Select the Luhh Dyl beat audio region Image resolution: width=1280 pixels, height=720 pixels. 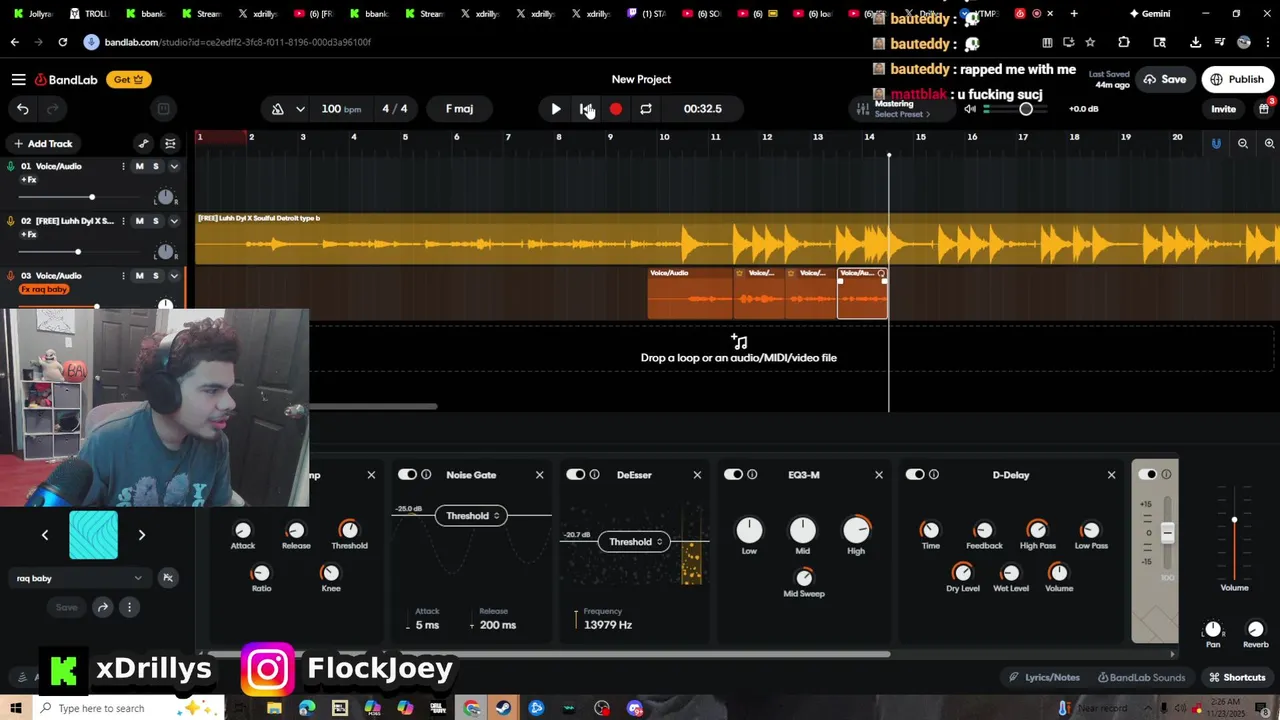[737, 239]
